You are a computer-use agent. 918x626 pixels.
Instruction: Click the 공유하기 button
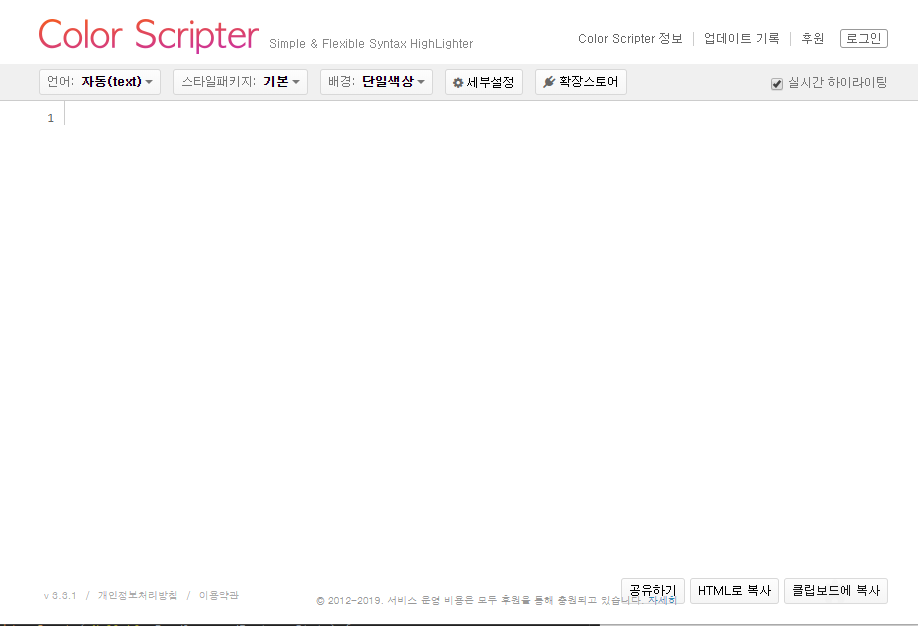653,591
